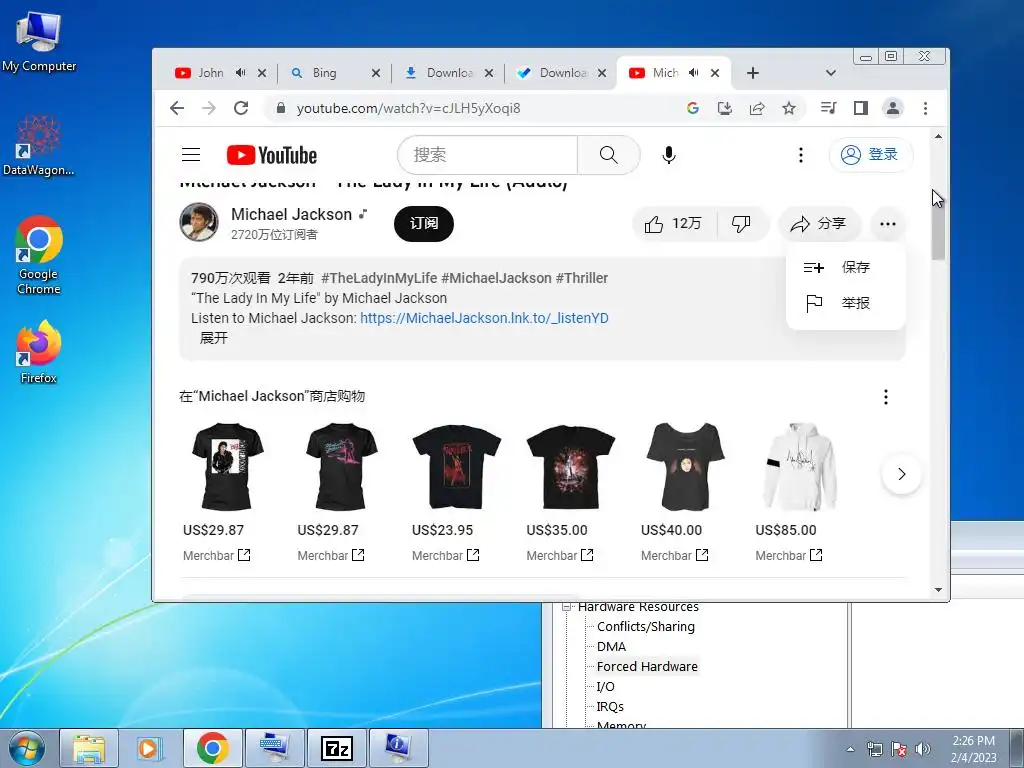1024x768 pixels.
Task: Click the YouTube logo
Action: click(272, 155)
